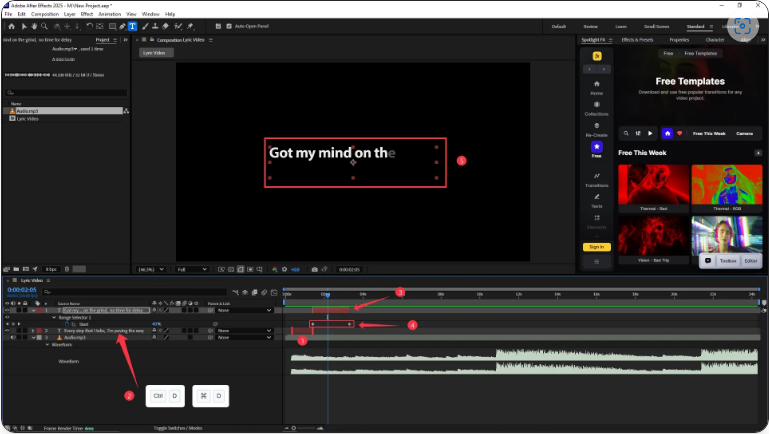Expand layer 2 'Every step that I take'
769x434 pixels.
33,331
